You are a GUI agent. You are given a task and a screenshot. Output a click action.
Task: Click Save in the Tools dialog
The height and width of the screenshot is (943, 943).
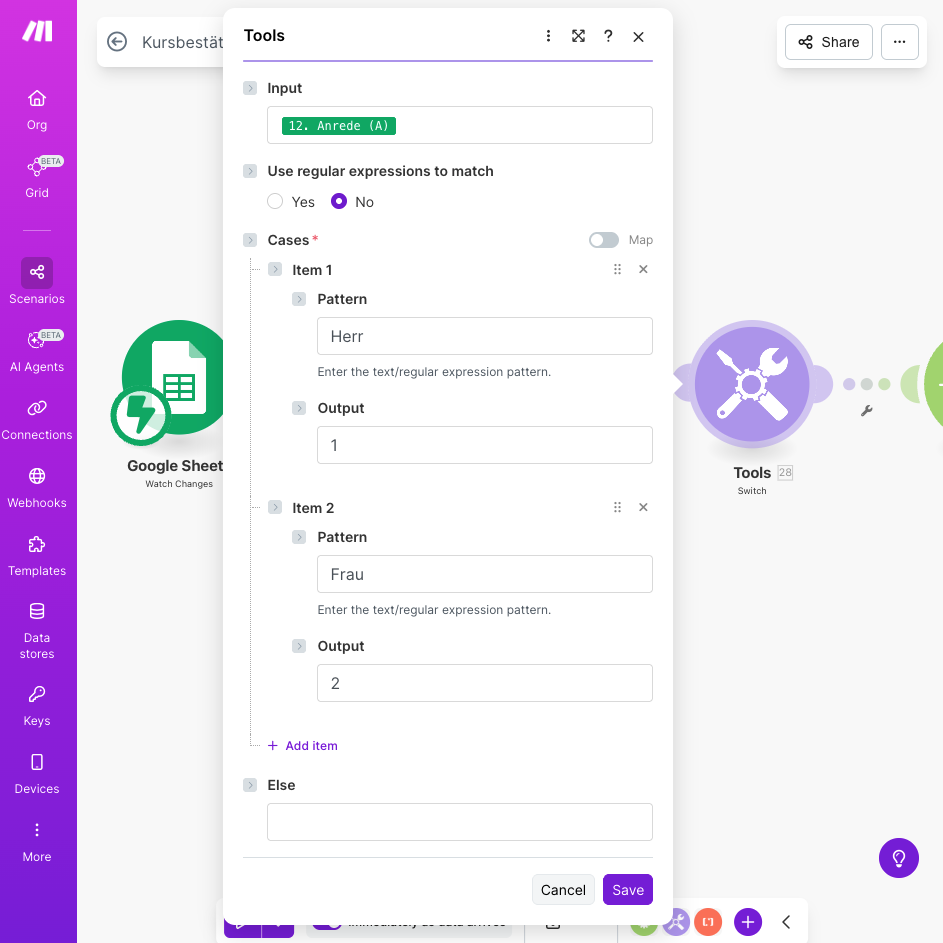coord(627,889)
